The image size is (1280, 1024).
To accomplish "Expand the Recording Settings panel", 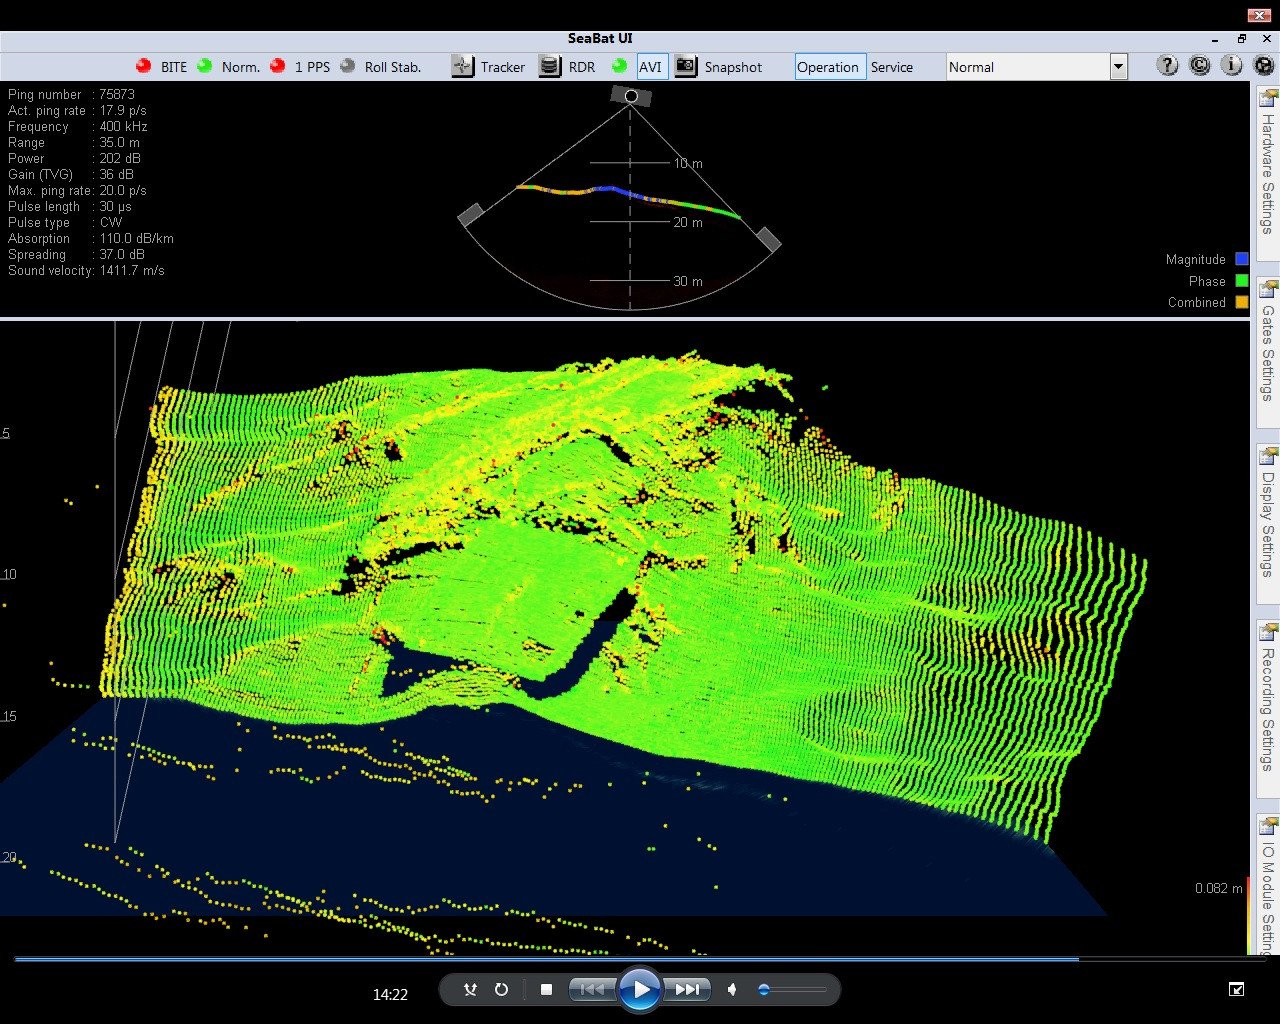I will (x=1267, y=697).
